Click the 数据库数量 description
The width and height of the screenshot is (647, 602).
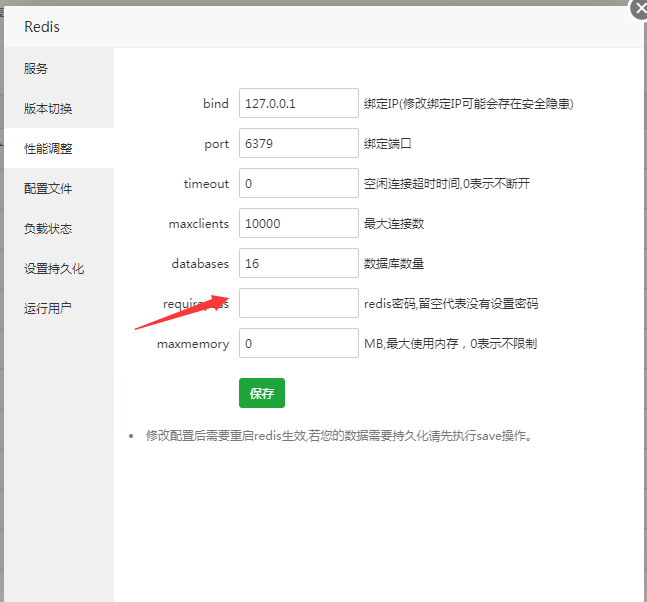pos(394,264)
